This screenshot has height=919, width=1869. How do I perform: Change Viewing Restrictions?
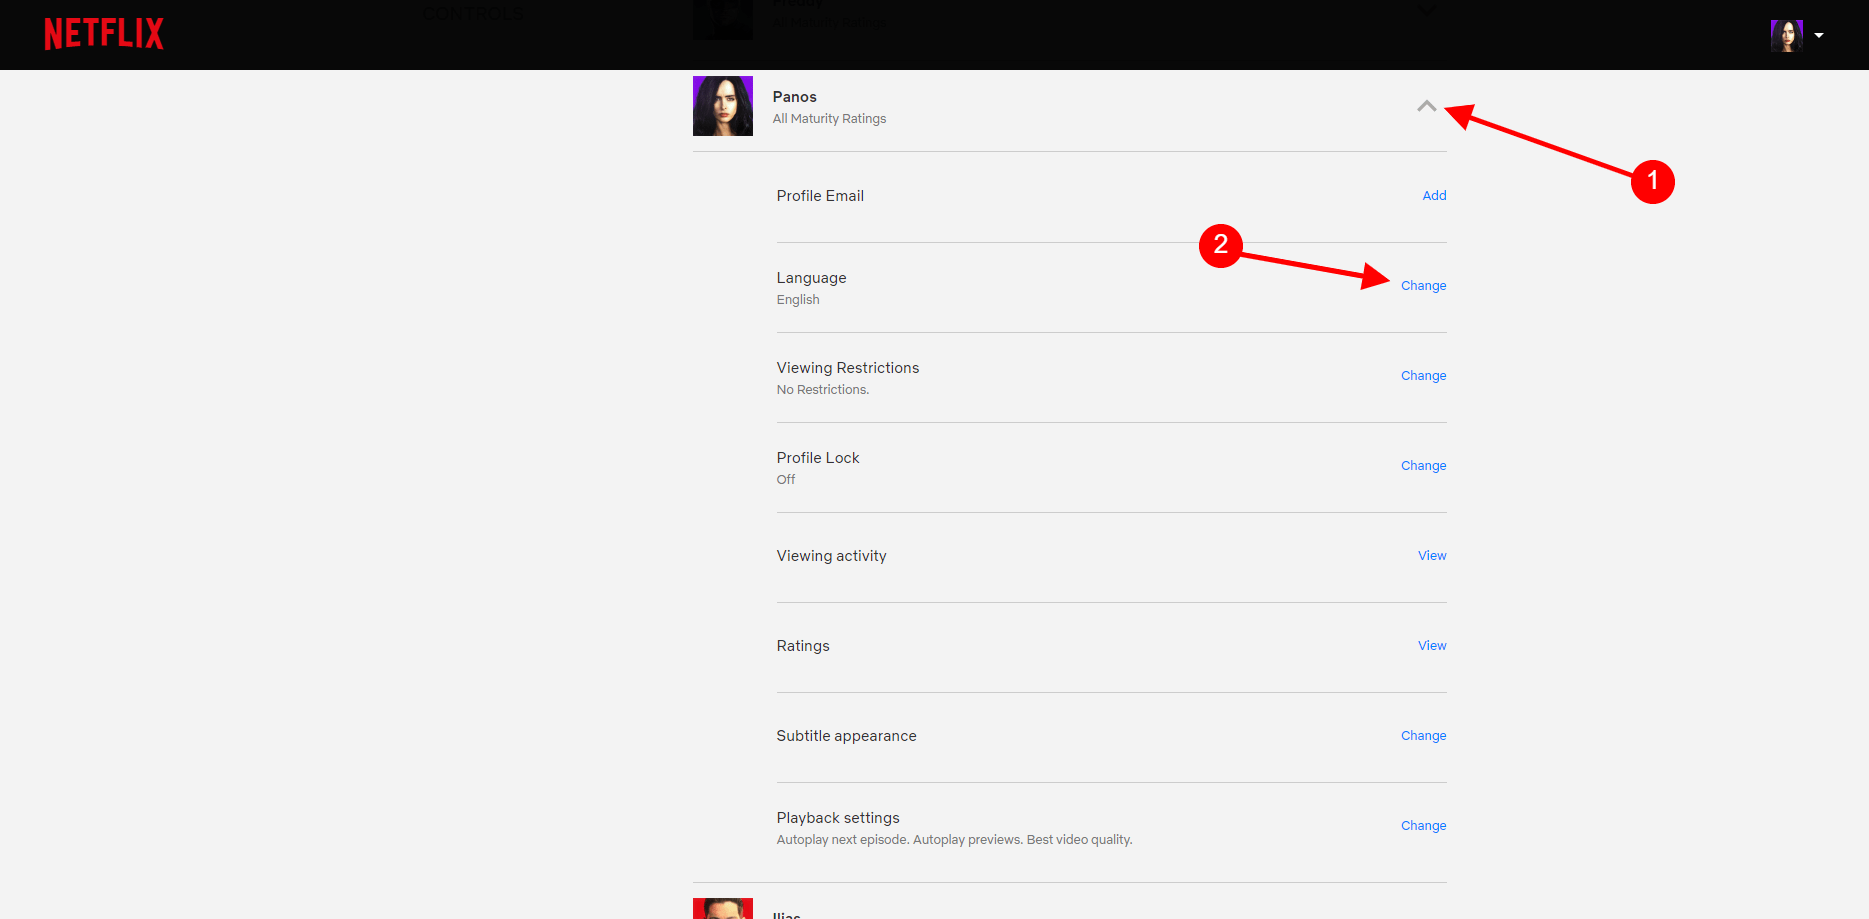click(x=1423, y=376)
